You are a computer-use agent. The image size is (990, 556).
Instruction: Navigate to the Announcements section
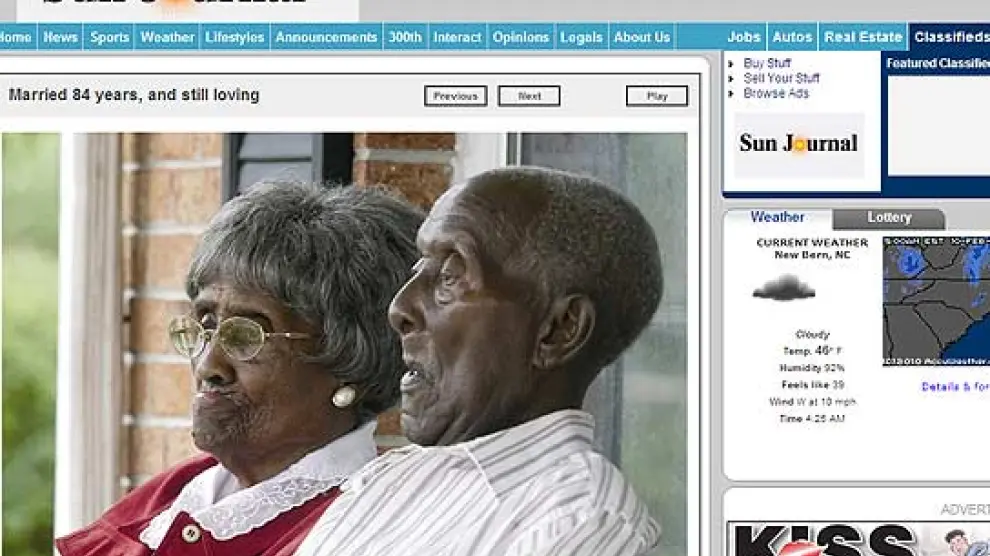[326, 37]
